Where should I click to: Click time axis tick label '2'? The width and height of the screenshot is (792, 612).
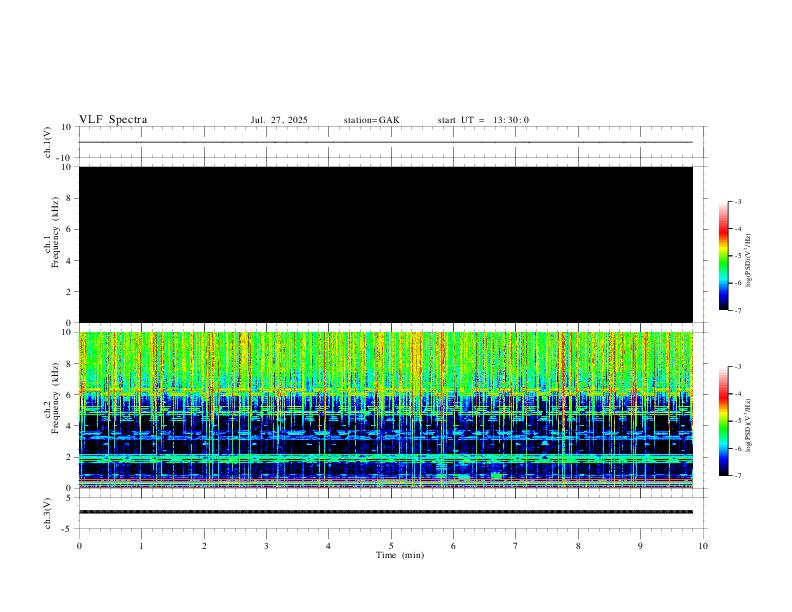pos(204,546)
